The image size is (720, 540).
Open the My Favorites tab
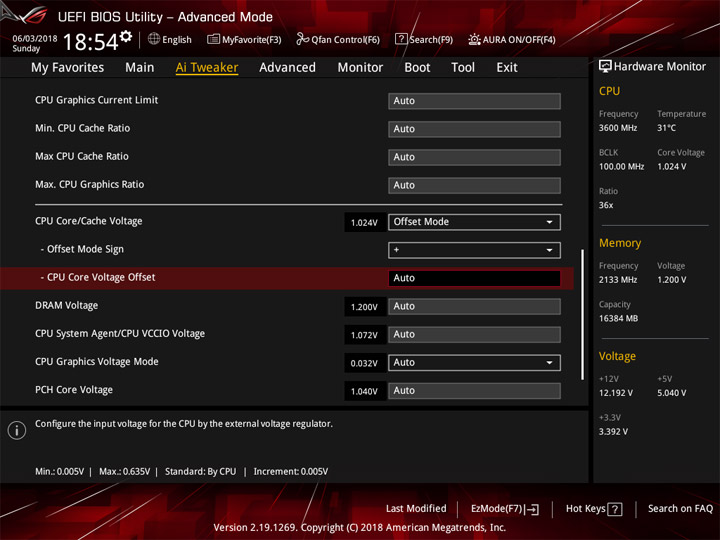coord(68,68)
